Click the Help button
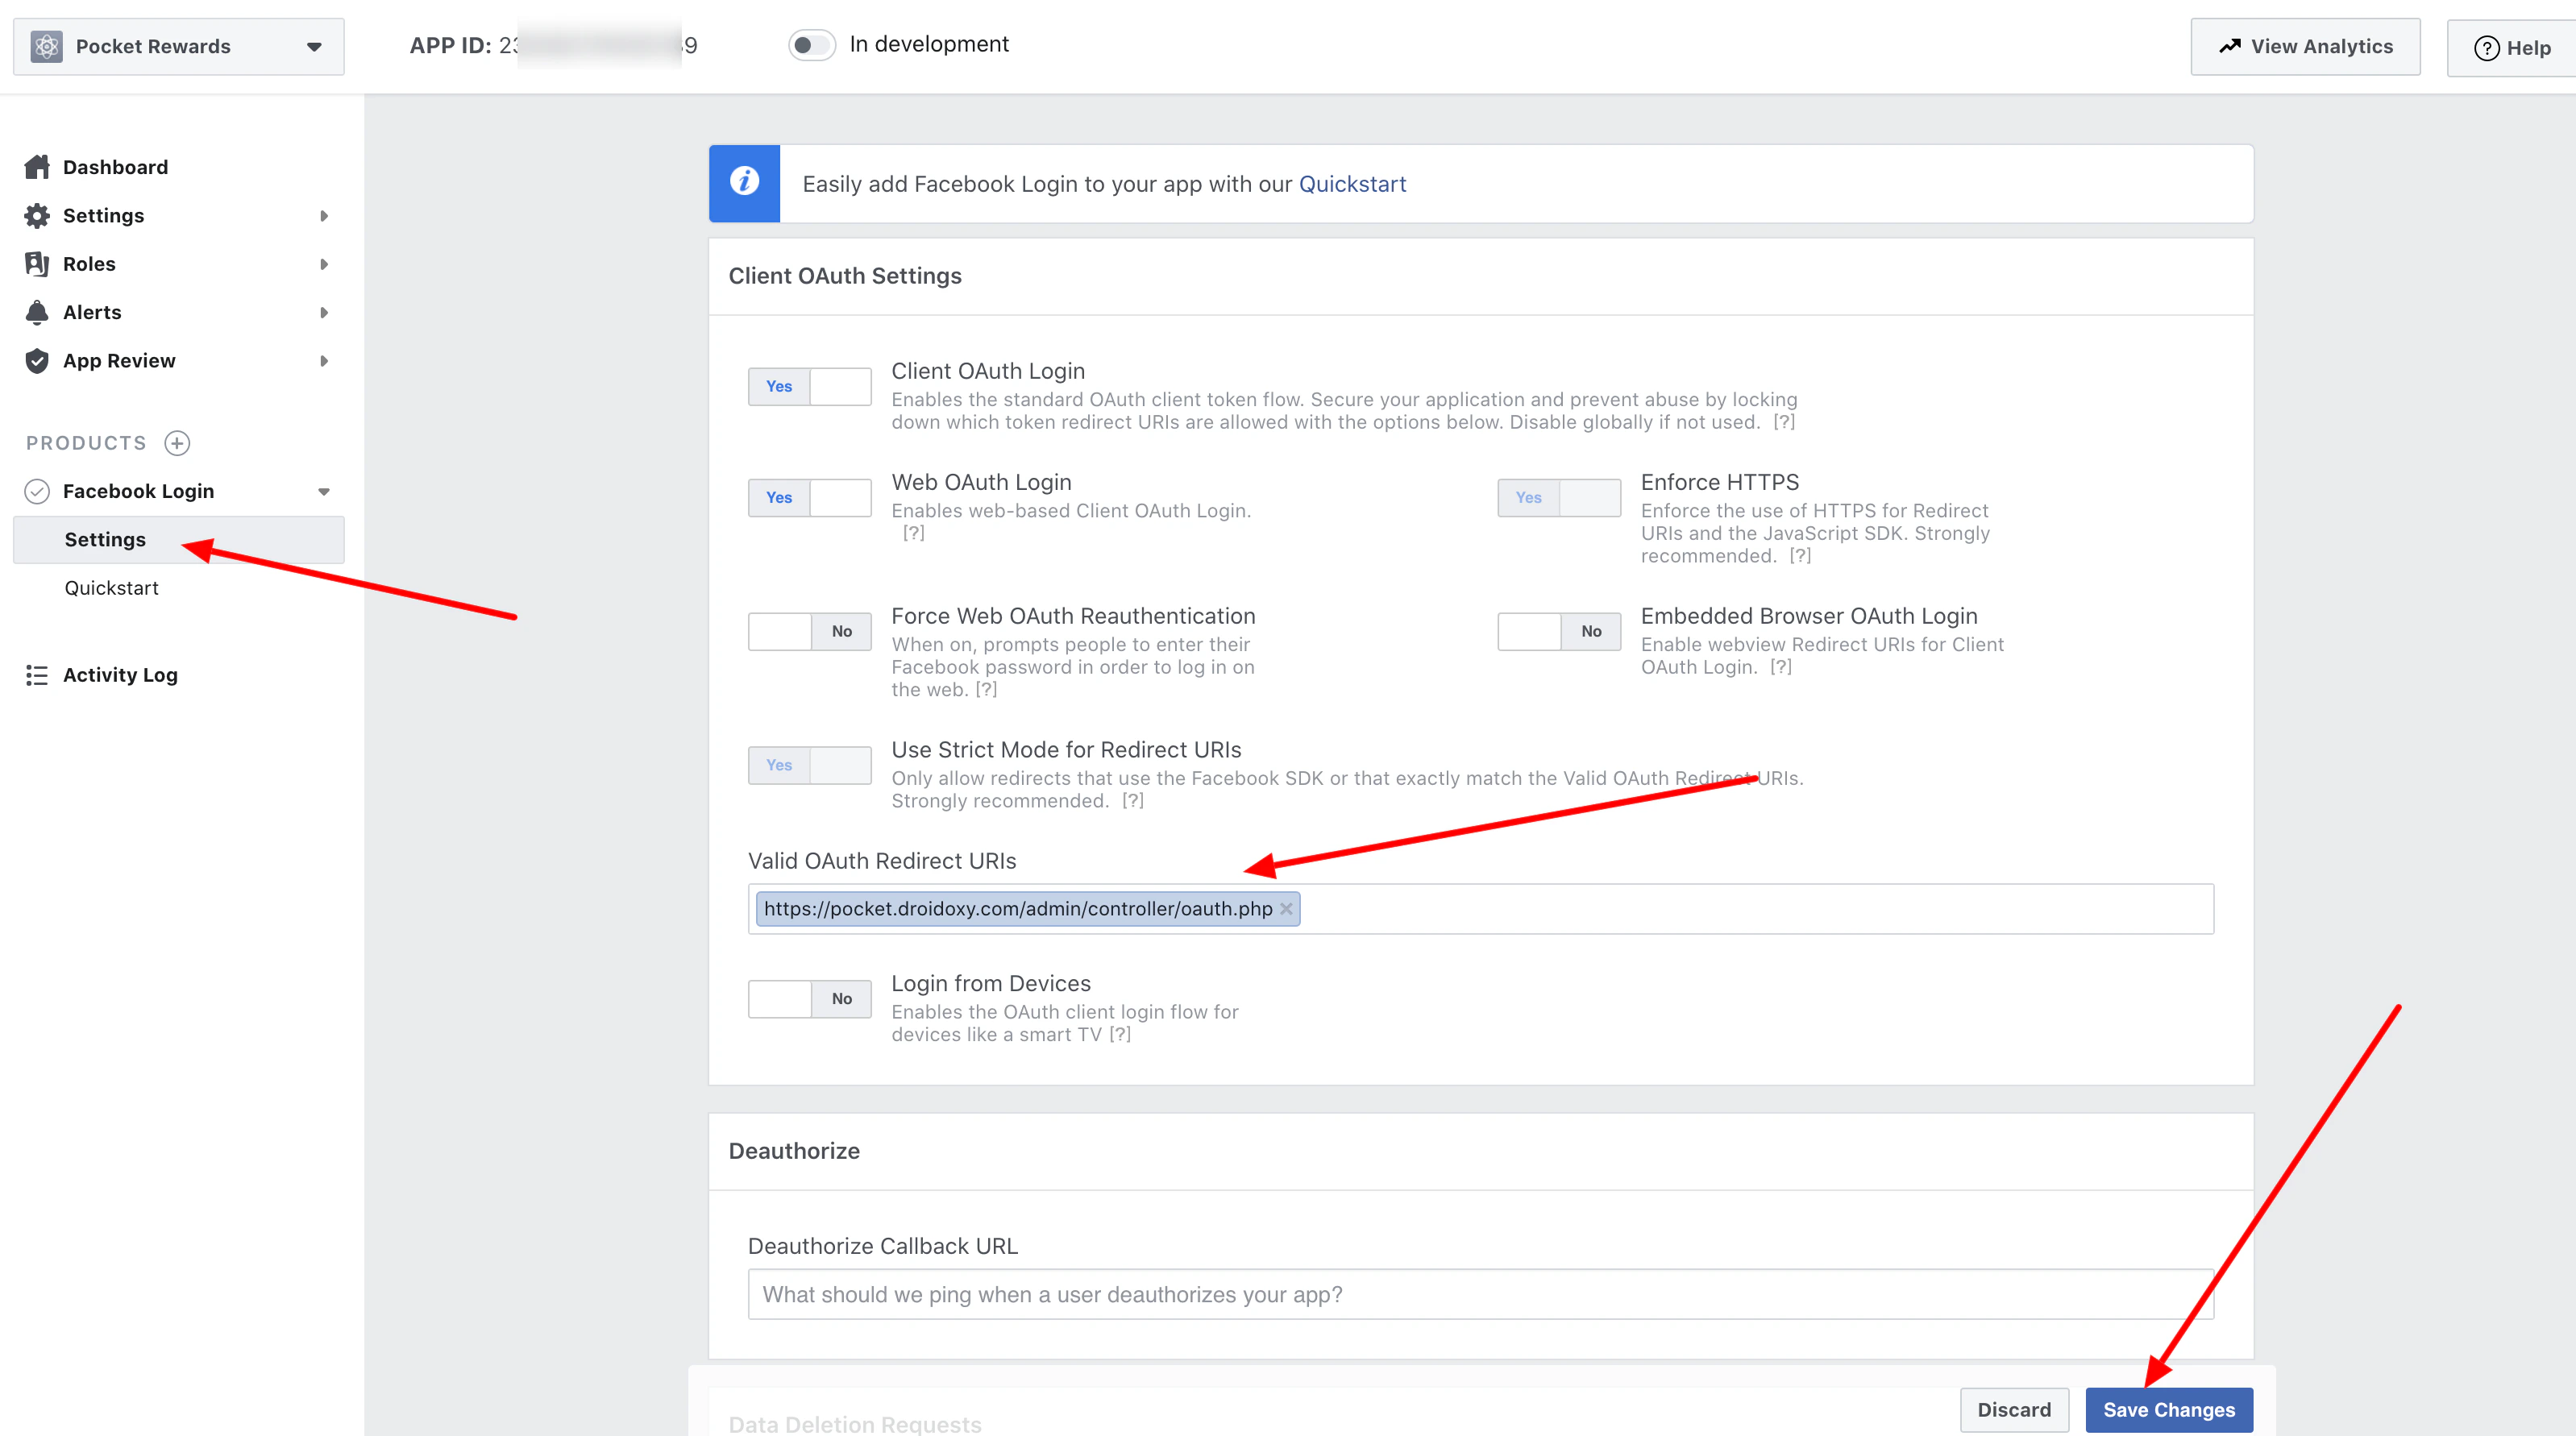The height and width of the screenshot is (1436, 2576). point(2511,48)
